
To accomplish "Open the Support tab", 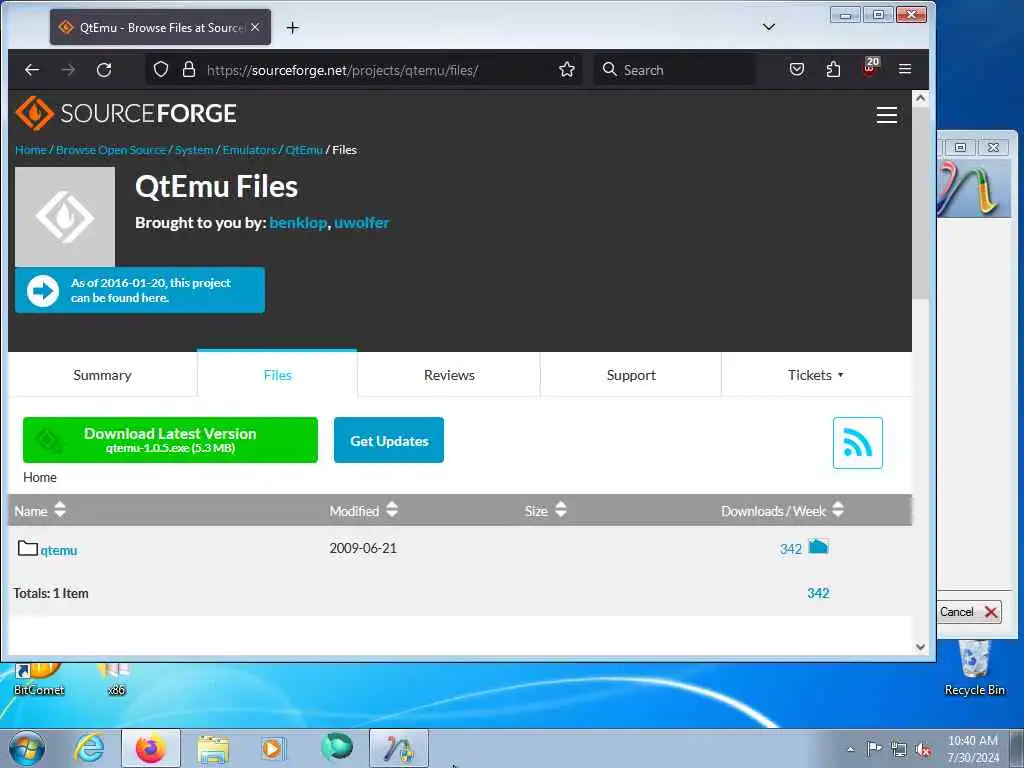I will (x=631, y=375).
